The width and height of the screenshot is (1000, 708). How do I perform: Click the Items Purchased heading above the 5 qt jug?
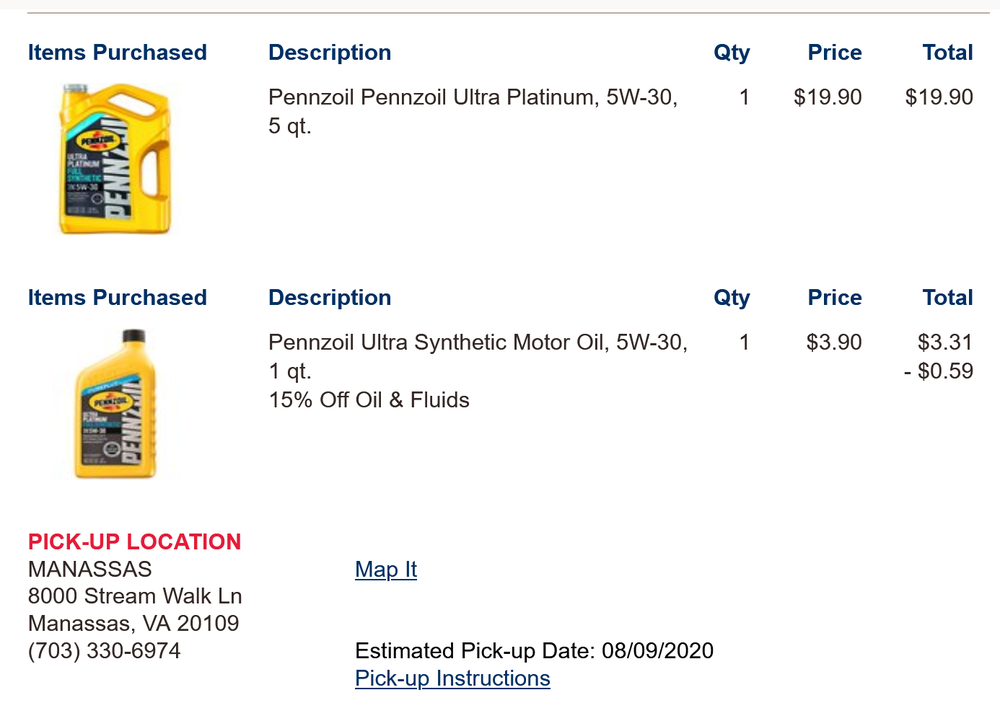117,53
